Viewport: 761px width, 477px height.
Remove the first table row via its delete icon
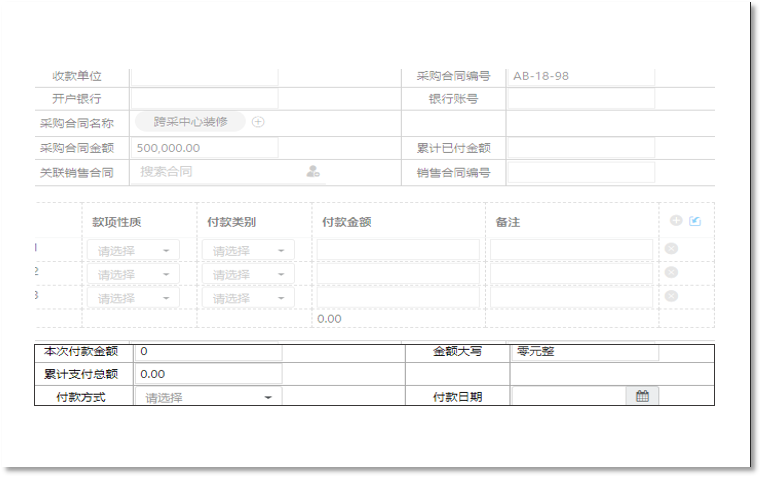point(671,249)
